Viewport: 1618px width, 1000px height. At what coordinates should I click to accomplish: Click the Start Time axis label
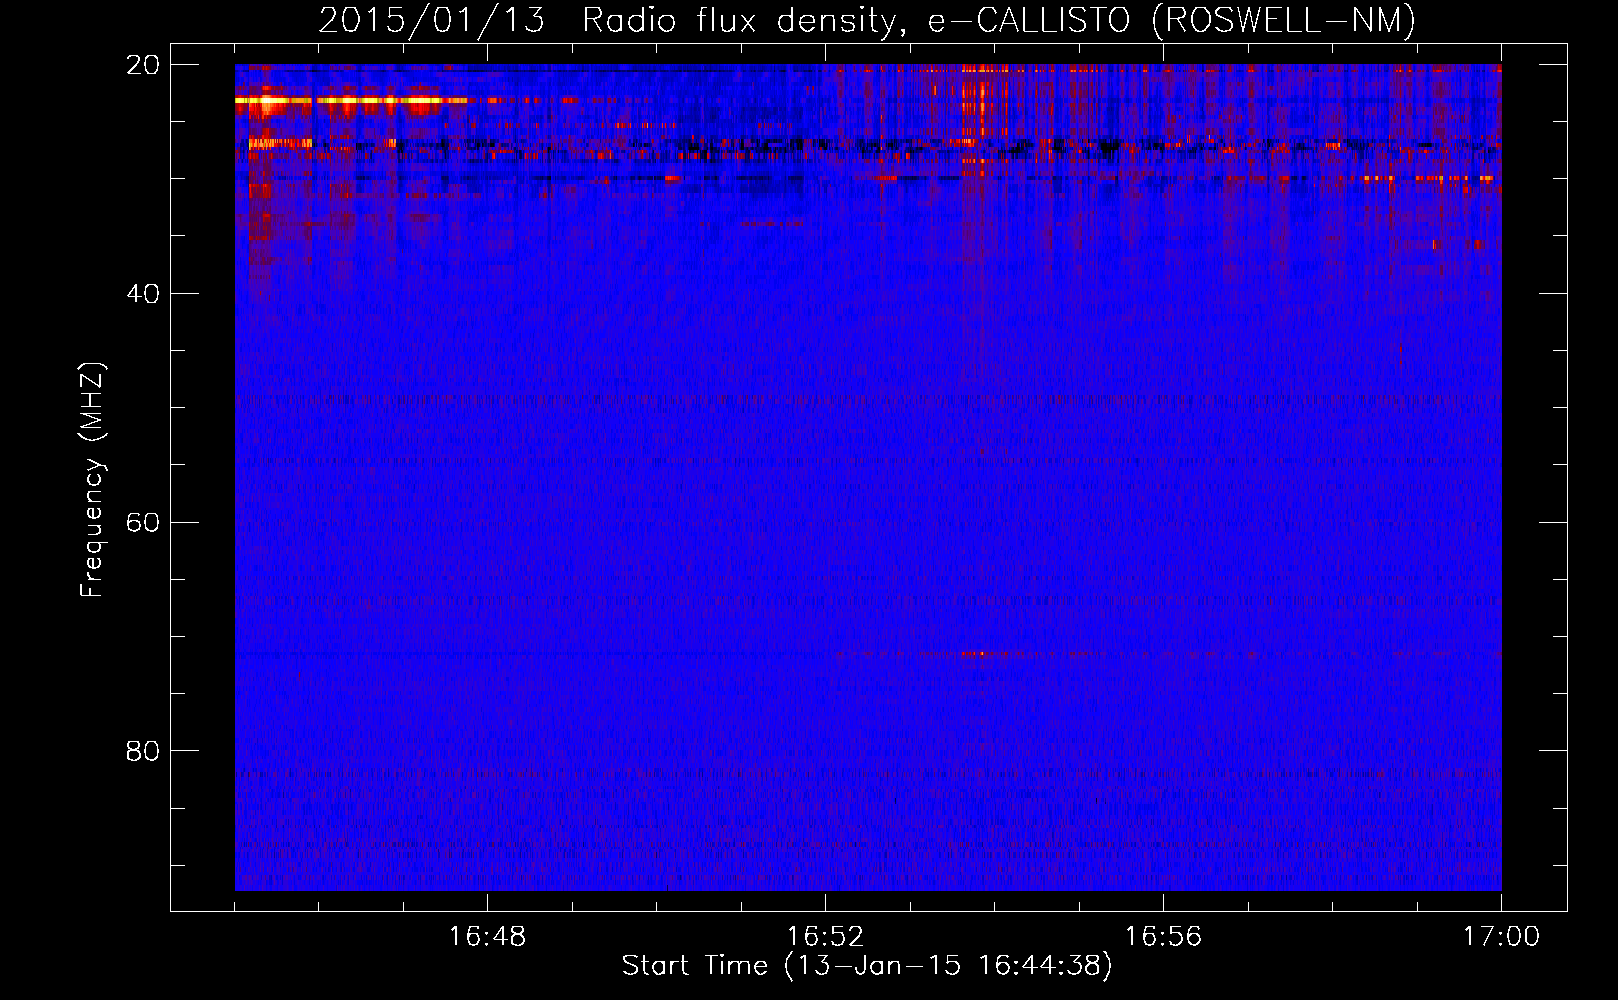(x=867, y=966)
